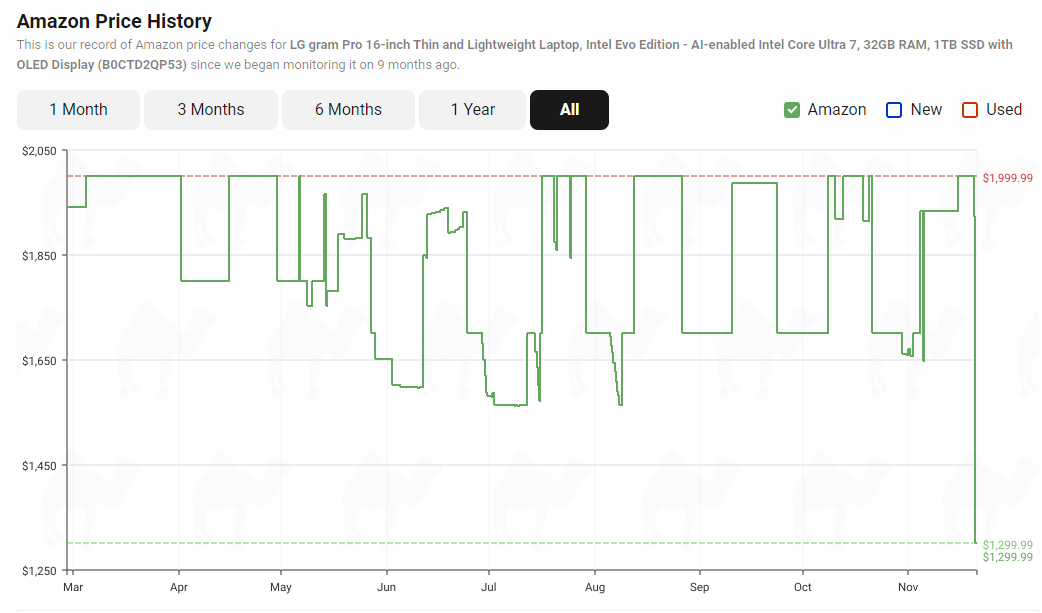The image size is (1042, 613).
Task: Uncheck the Amazon price checkbox
Action: [x=791, y=110]
